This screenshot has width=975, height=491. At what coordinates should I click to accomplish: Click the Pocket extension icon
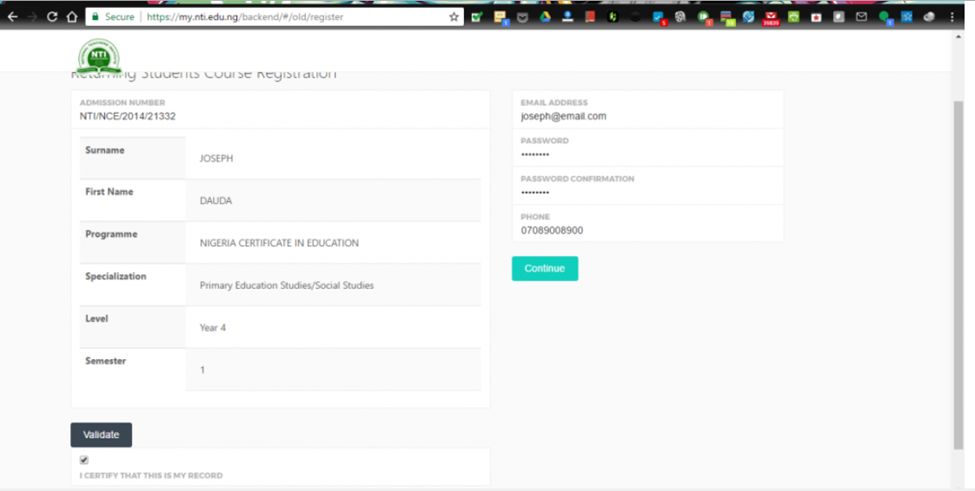pyautogui.click(x=522, y=17)
